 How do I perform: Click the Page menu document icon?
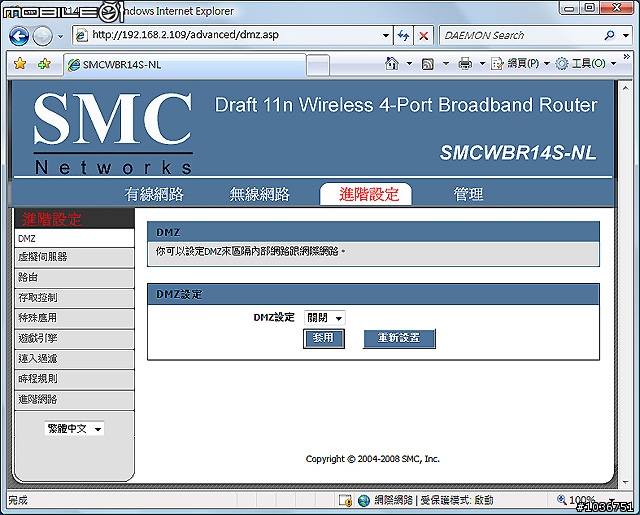click(498, 64)
